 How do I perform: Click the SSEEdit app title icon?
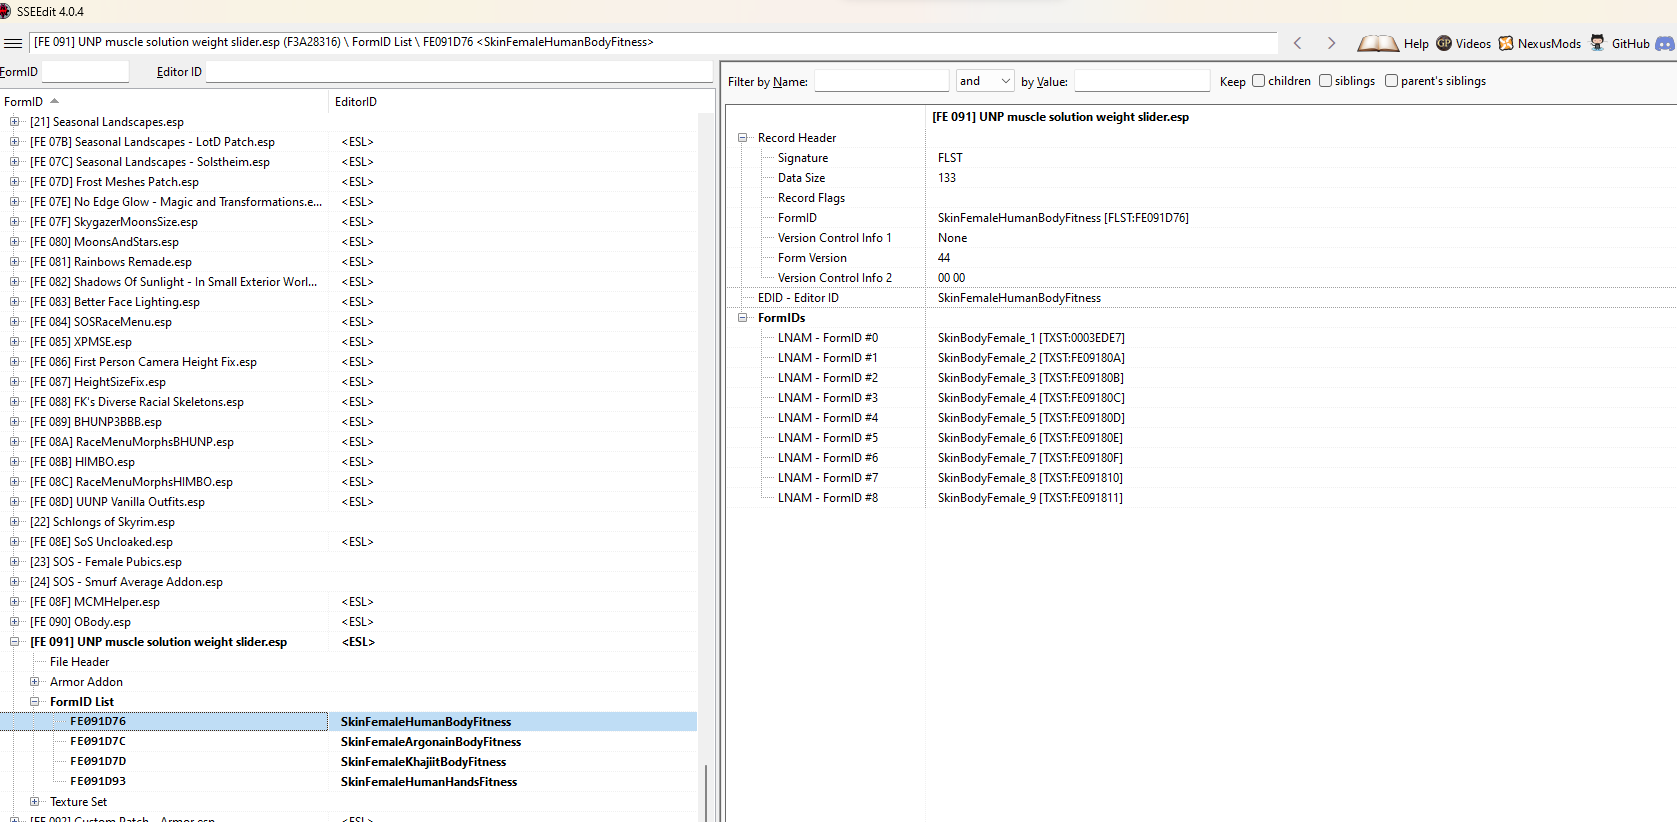pyautogui.click(x=5, y=11)
